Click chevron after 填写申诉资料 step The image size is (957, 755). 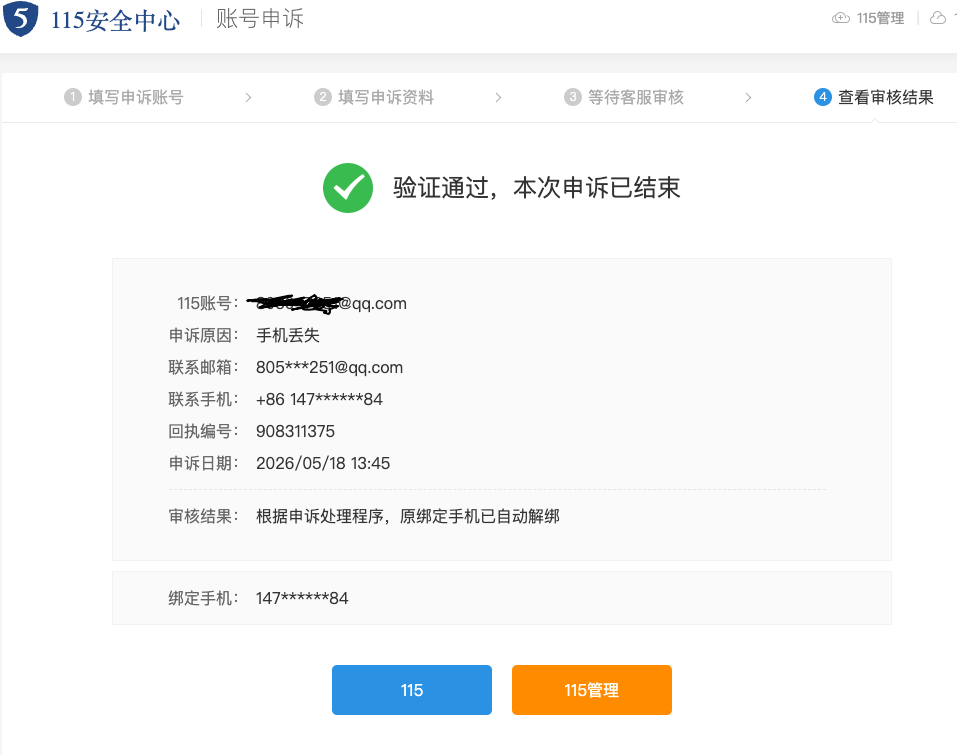[498, 98]
